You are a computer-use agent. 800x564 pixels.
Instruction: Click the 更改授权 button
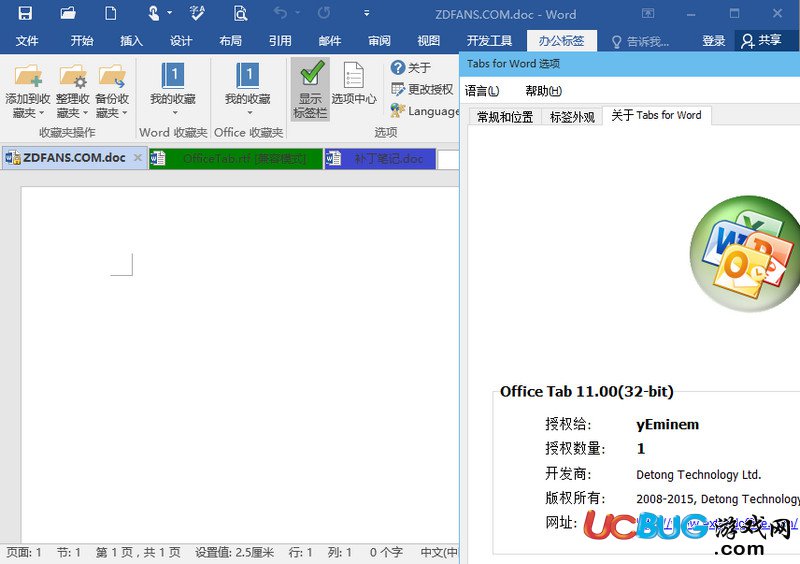coord(422,89)
